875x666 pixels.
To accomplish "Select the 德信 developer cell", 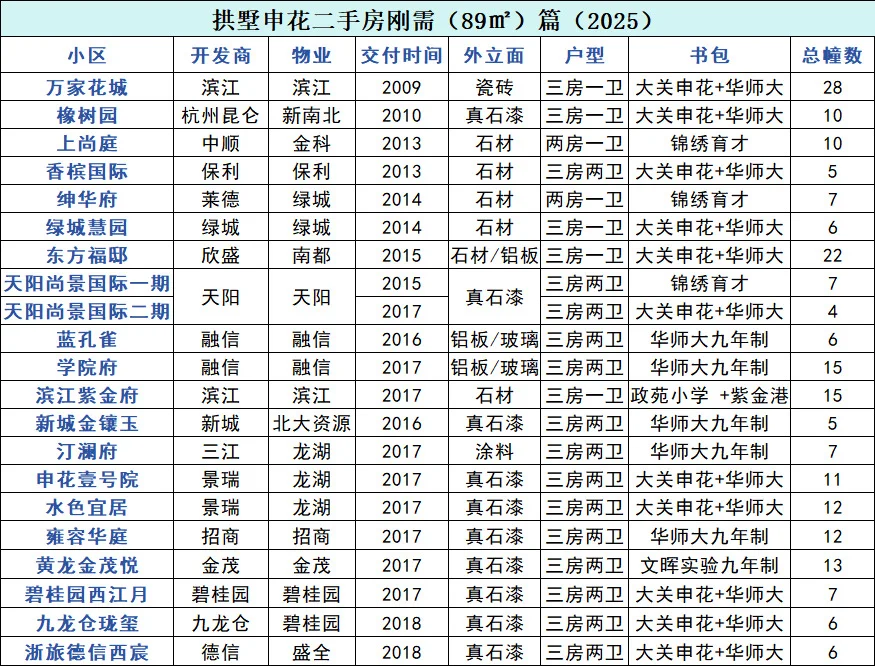I will [x=221, y=652].
